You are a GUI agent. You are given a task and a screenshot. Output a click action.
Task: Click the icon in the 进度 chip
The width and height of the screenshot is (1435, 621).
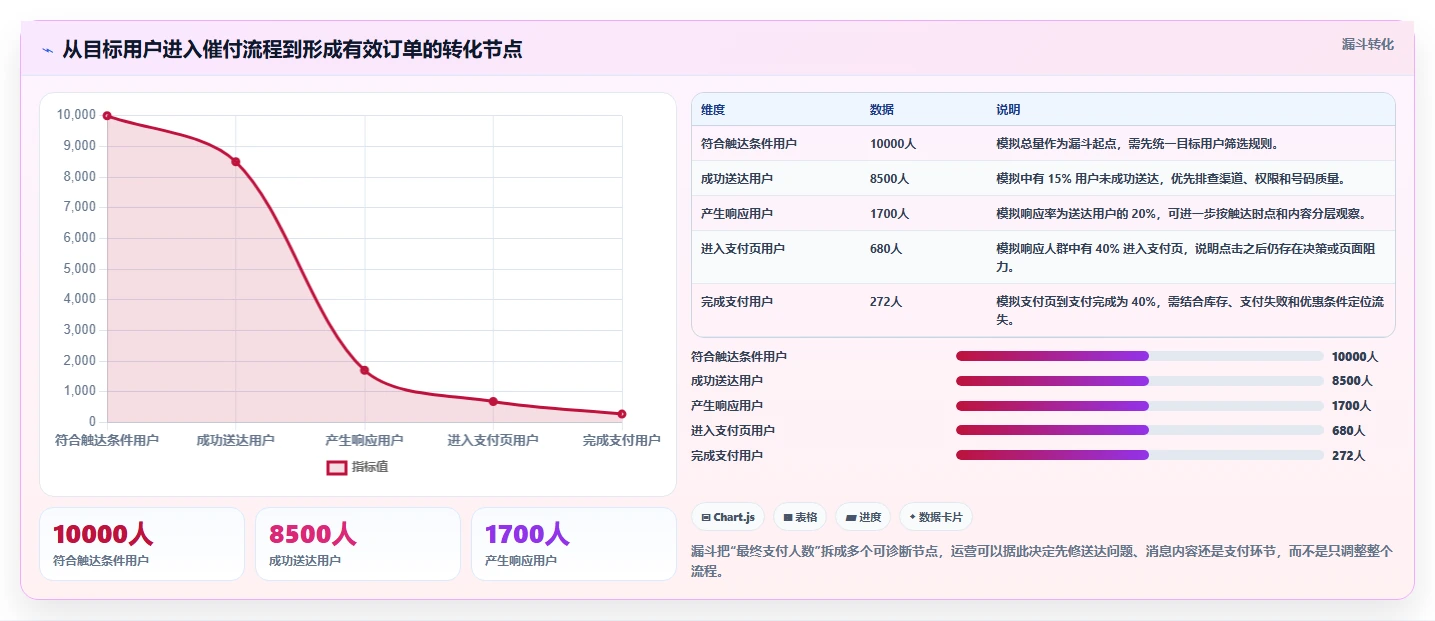pos(850,517)
